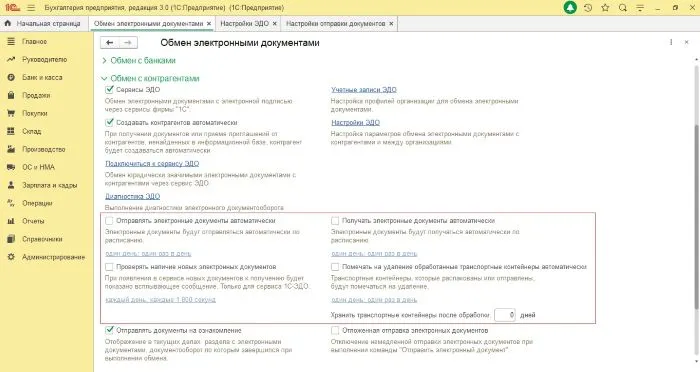Toggle Создавать контрагентов автоматически checkbox
This screenshot has width=700, height=372.
pos(109,122)
